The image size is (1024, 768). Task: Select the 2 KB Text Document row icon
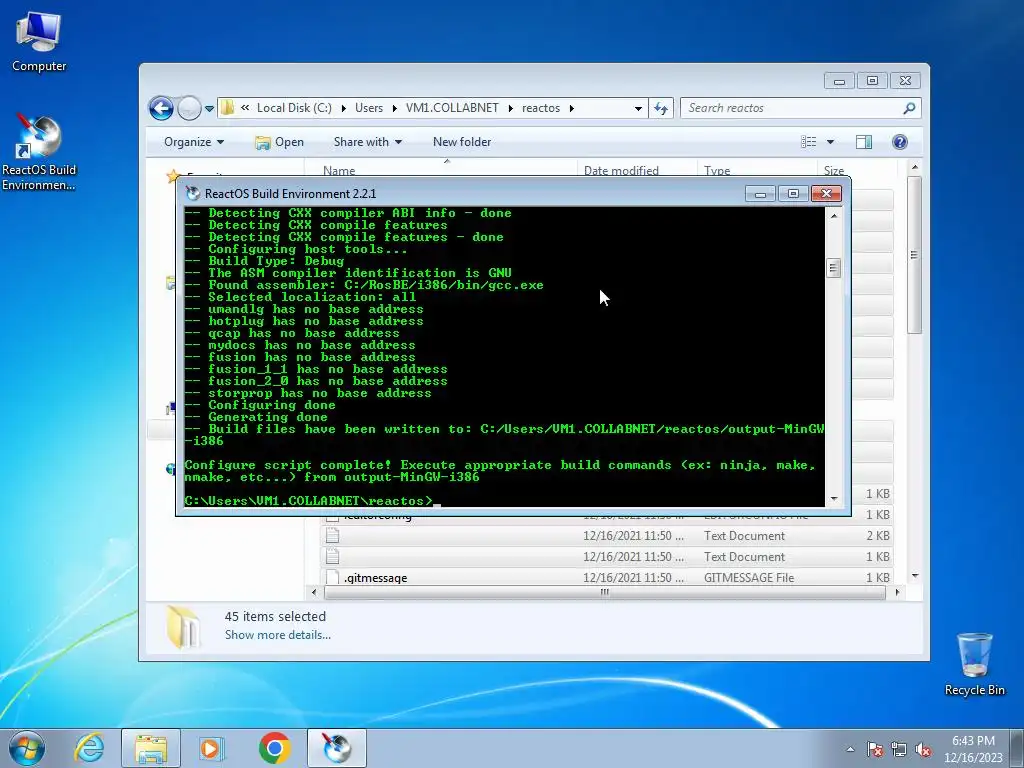coord(332,536)
